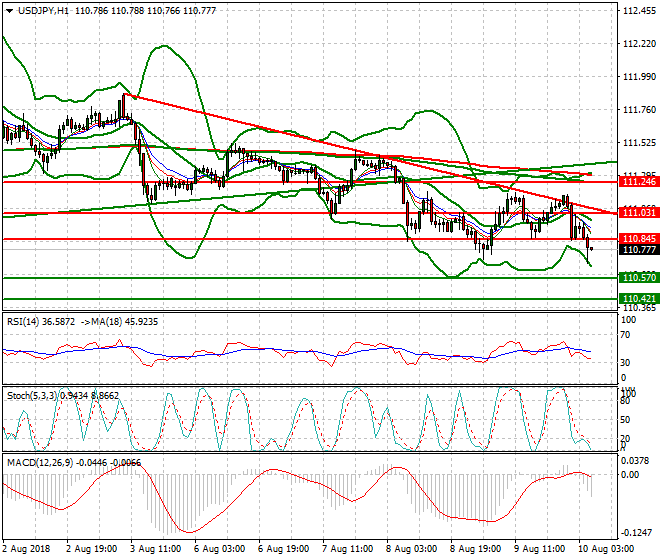Click the USDJPY,H1 chart title text

(43, 11)
